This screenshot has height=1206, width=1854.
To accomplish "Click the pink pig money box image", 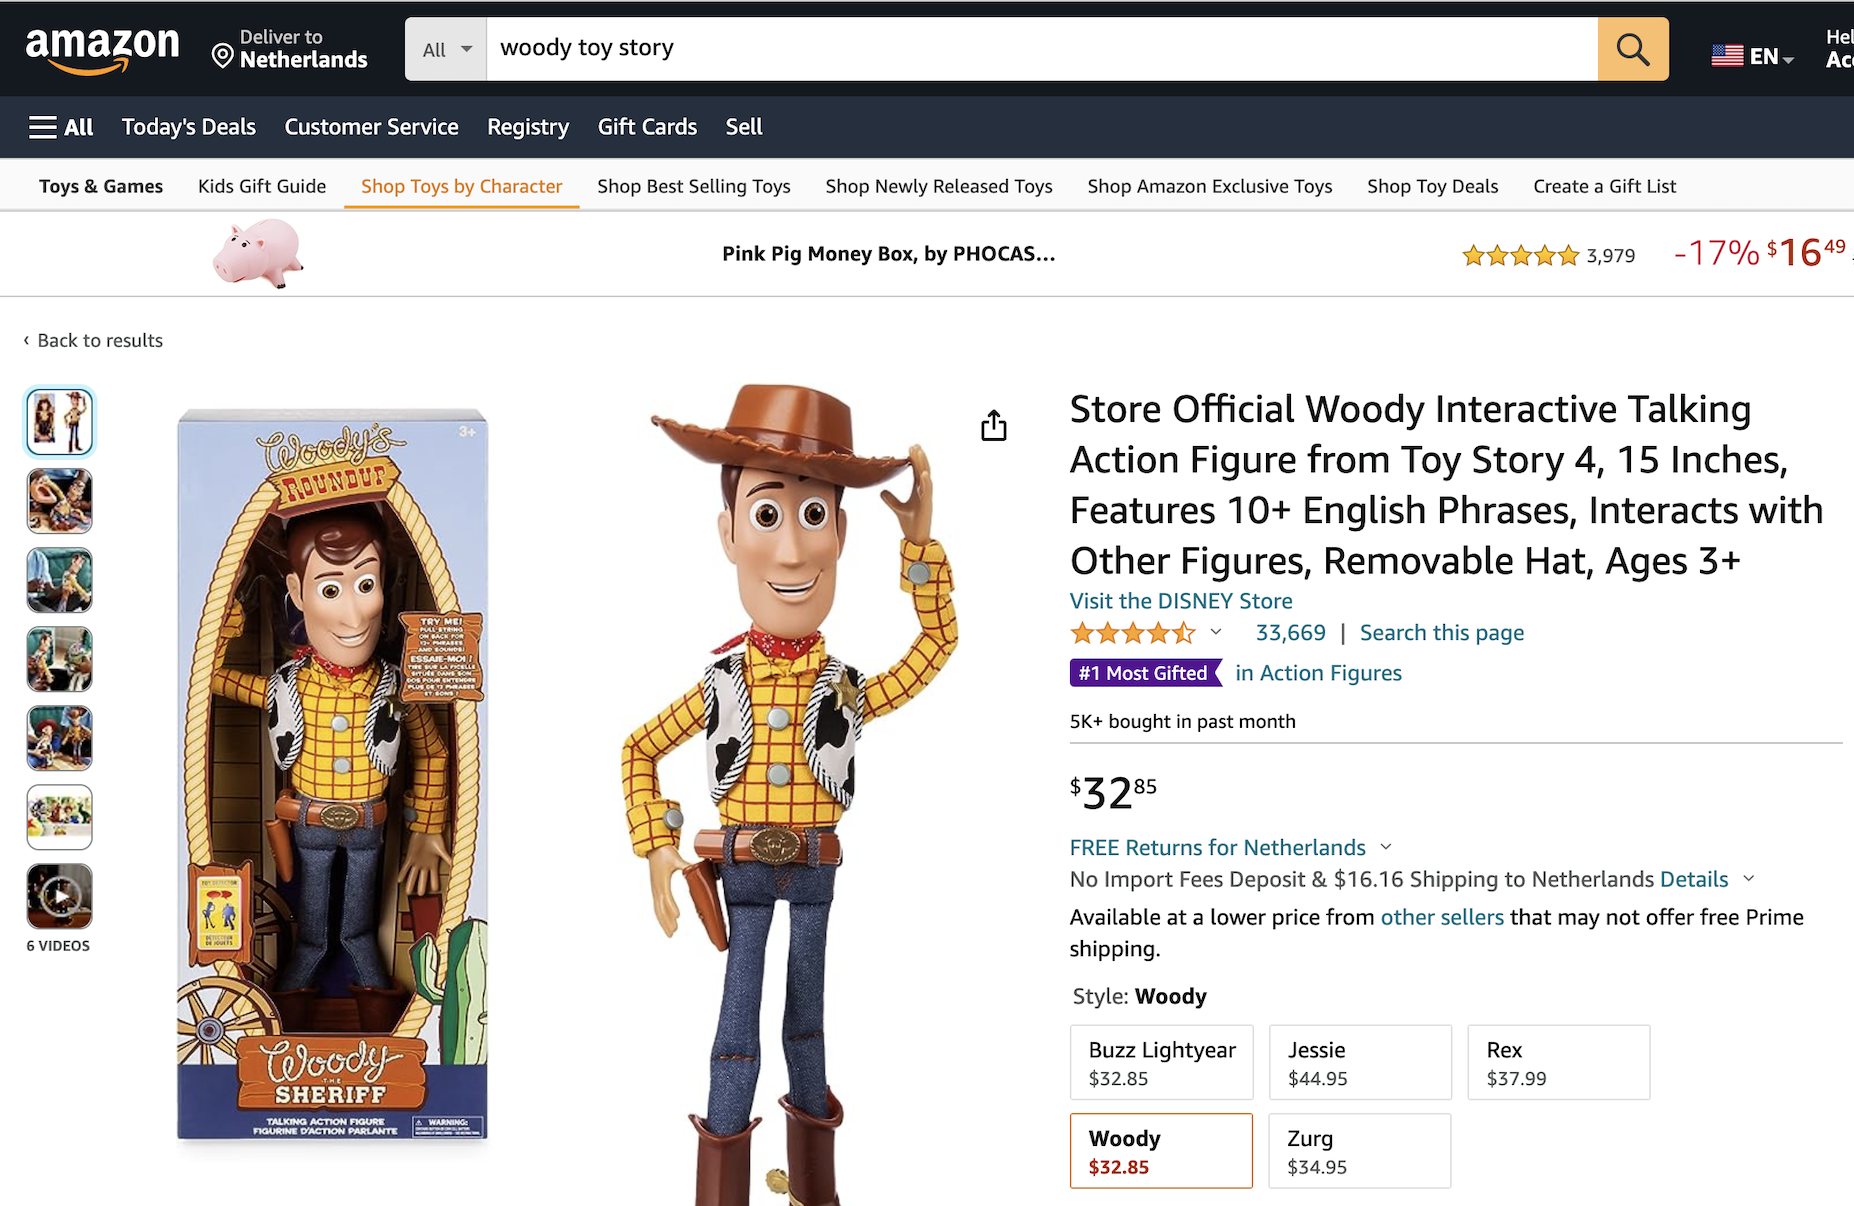I will [257, 254].
